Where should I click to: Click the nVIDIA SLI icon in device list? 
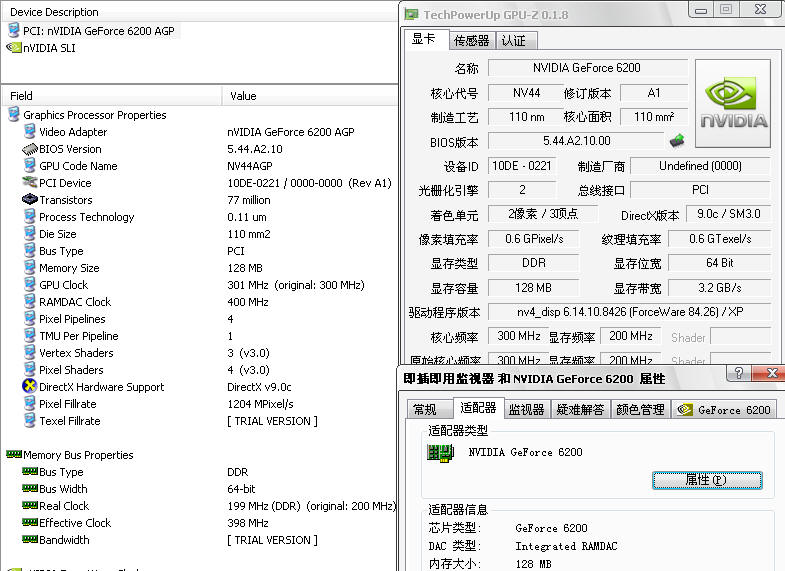pos(14,48)
